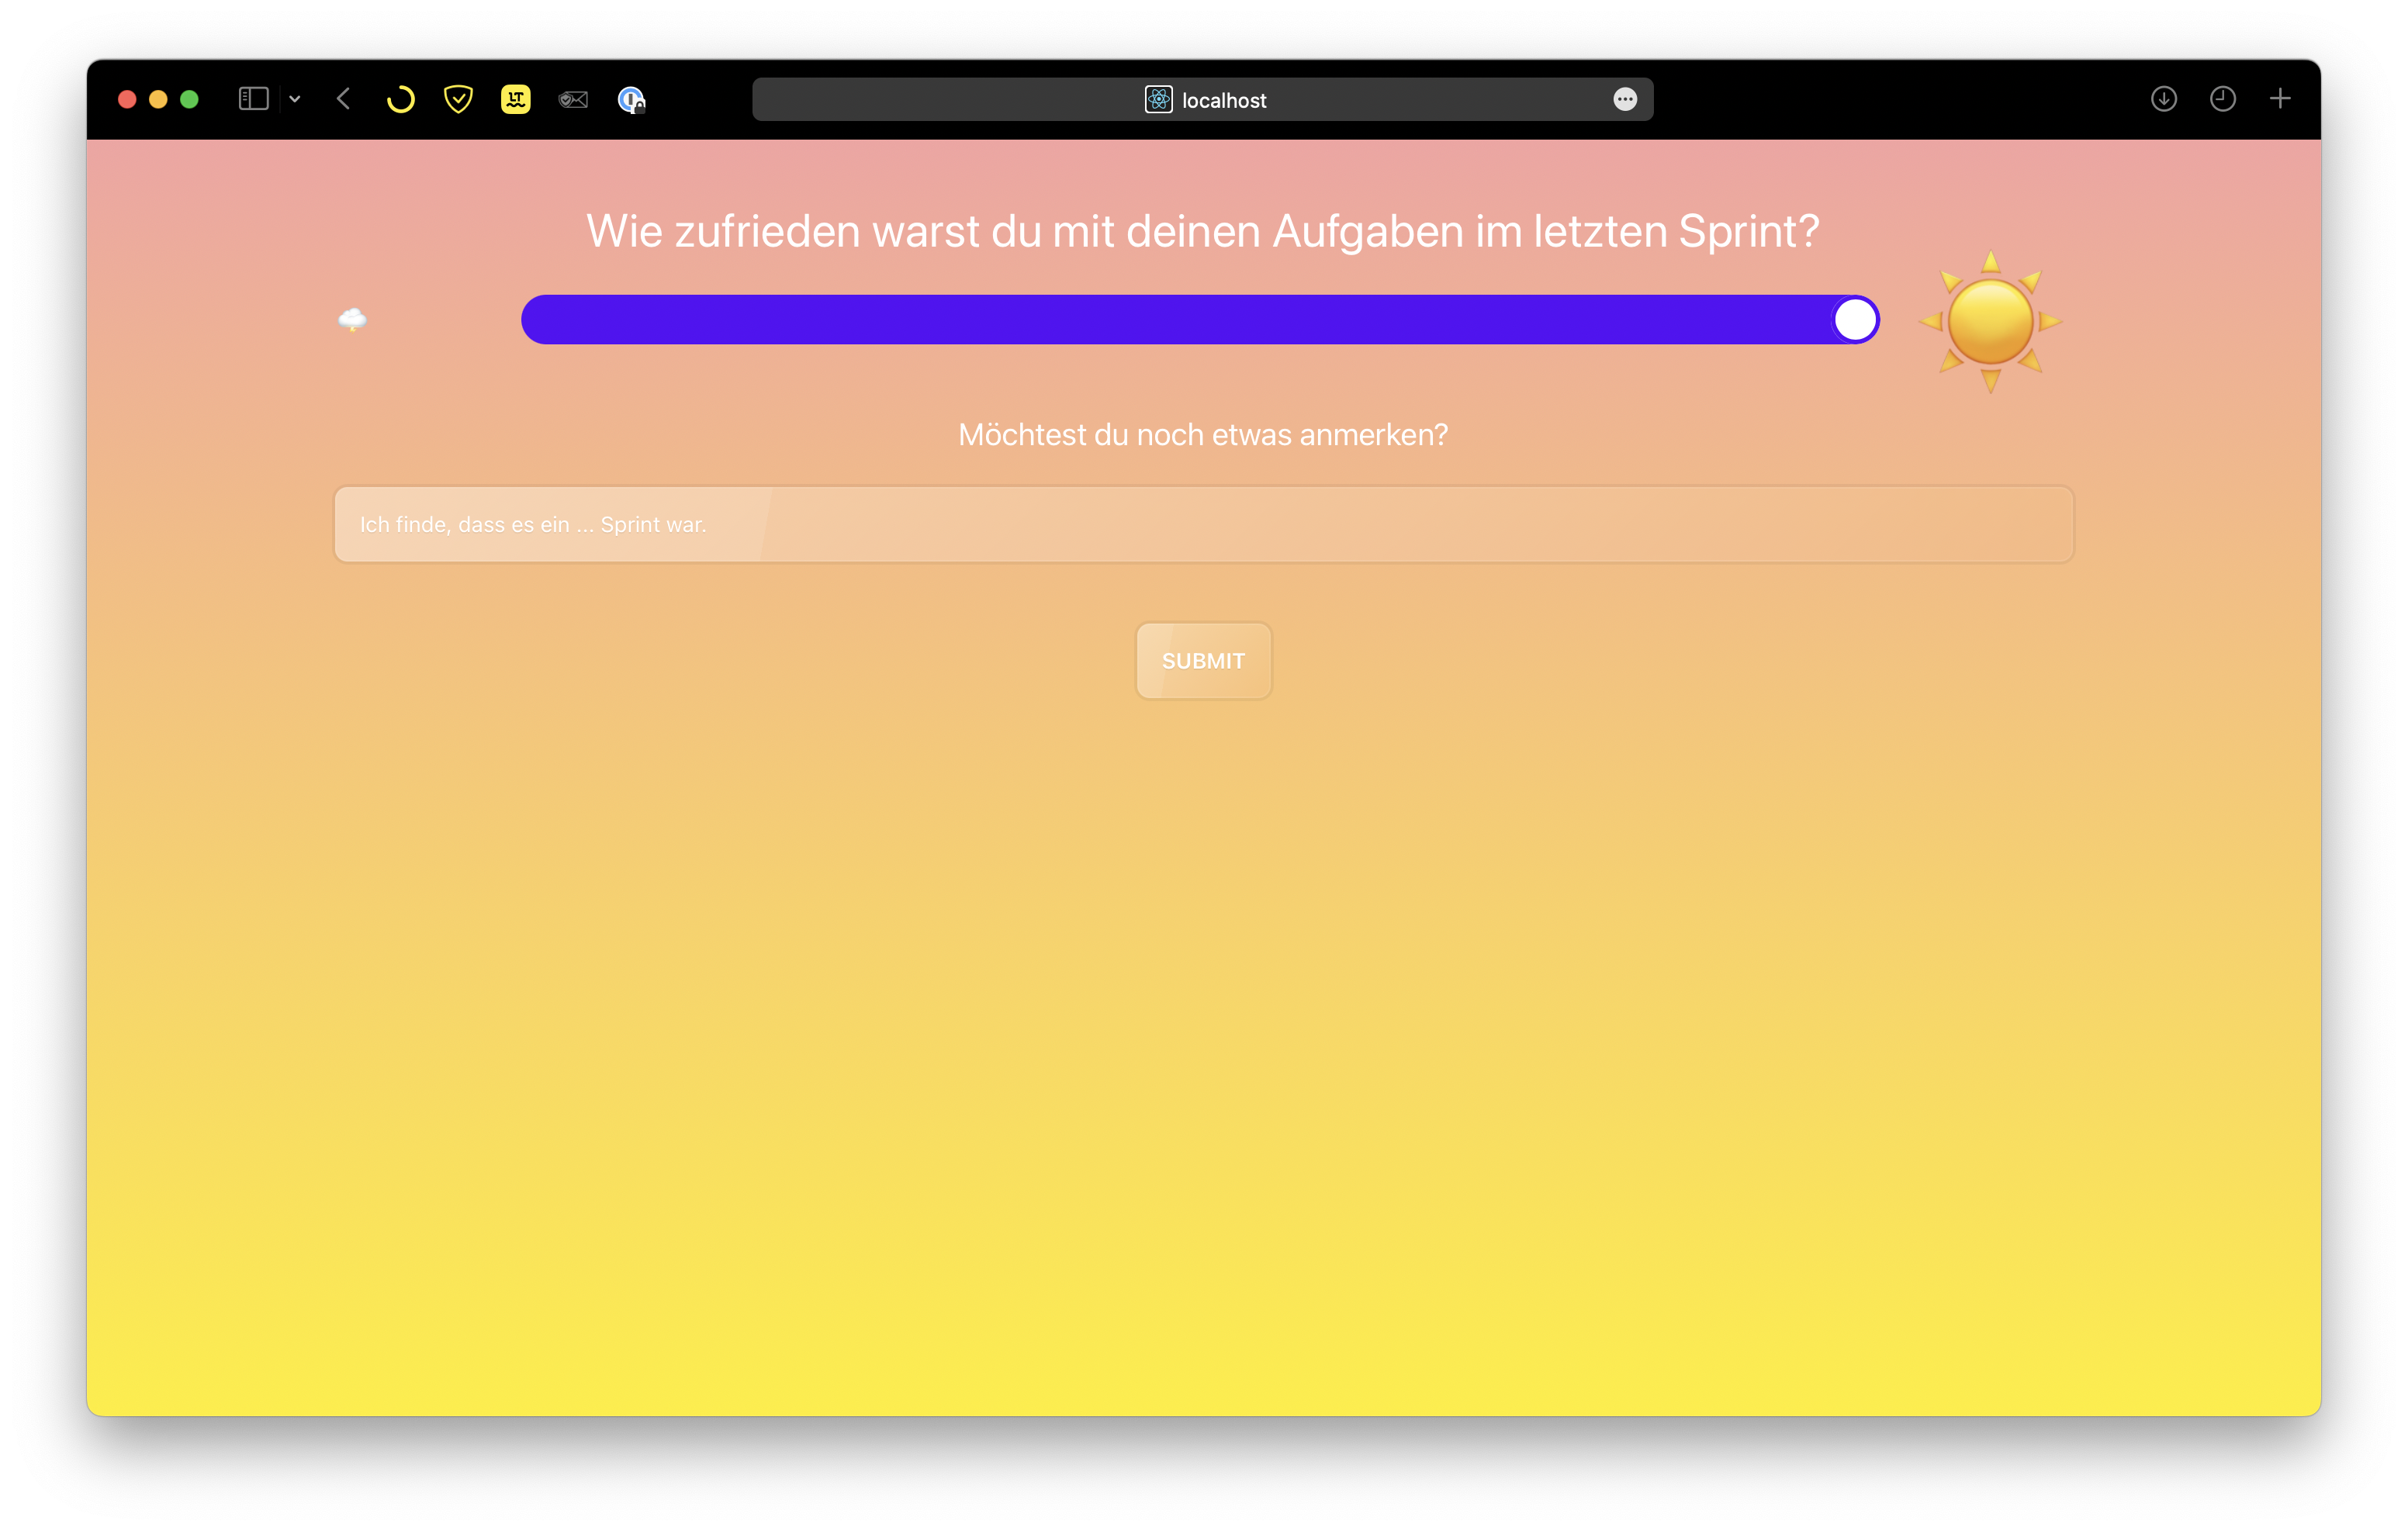Click the white satisfaction slider knob
Image resolution: width=2408 pixels, height=1531 pixels.
click(1855, 320)
